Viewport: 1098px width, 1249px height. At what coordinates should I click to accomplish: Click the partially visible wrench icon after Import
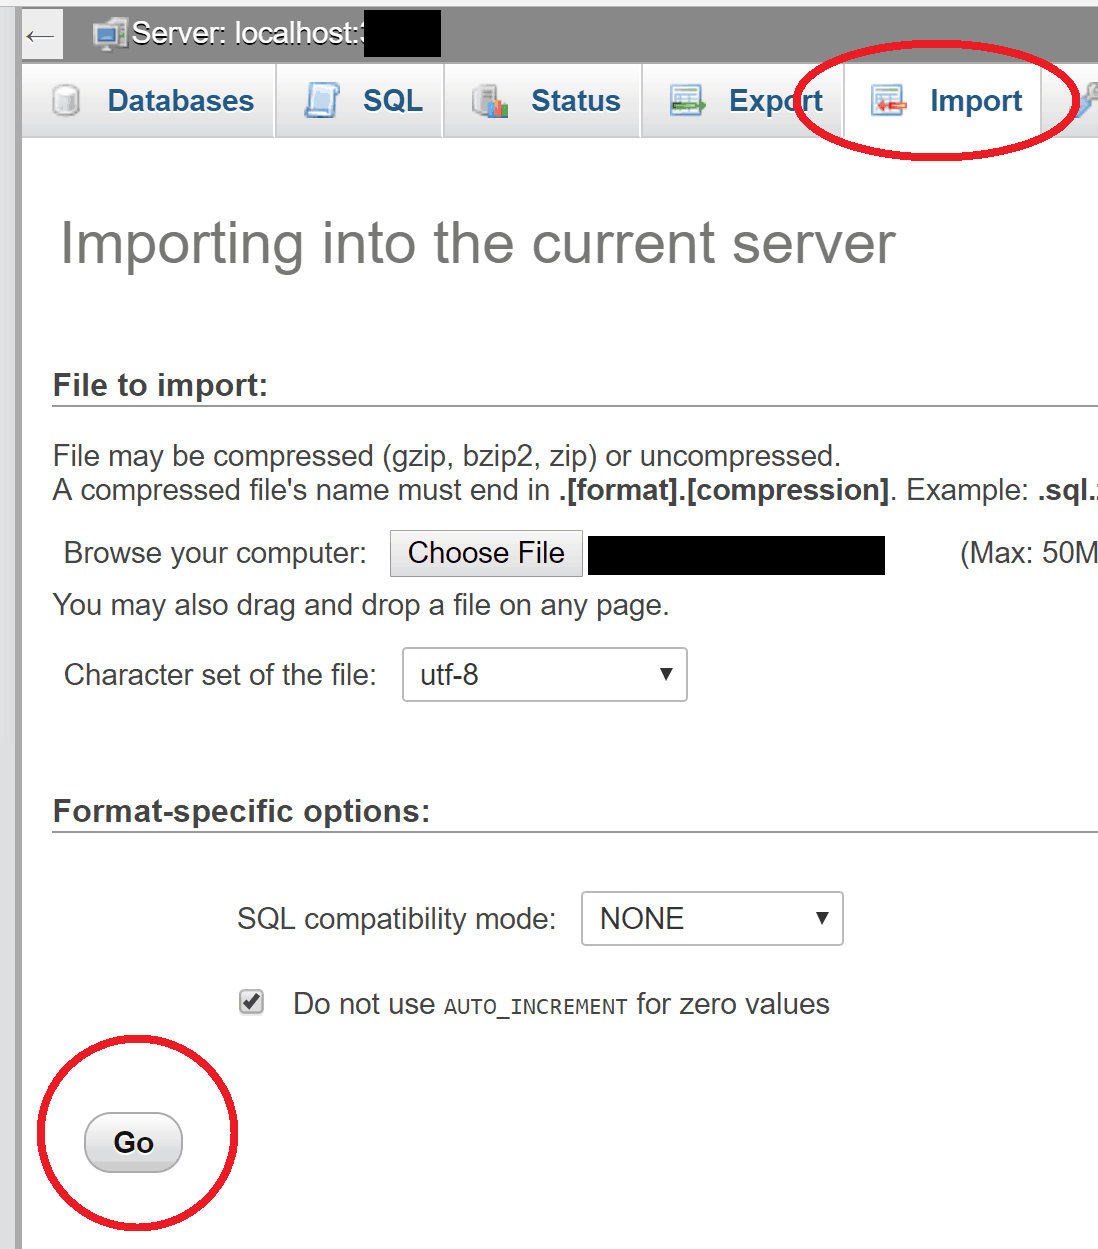click(1086, 101)
